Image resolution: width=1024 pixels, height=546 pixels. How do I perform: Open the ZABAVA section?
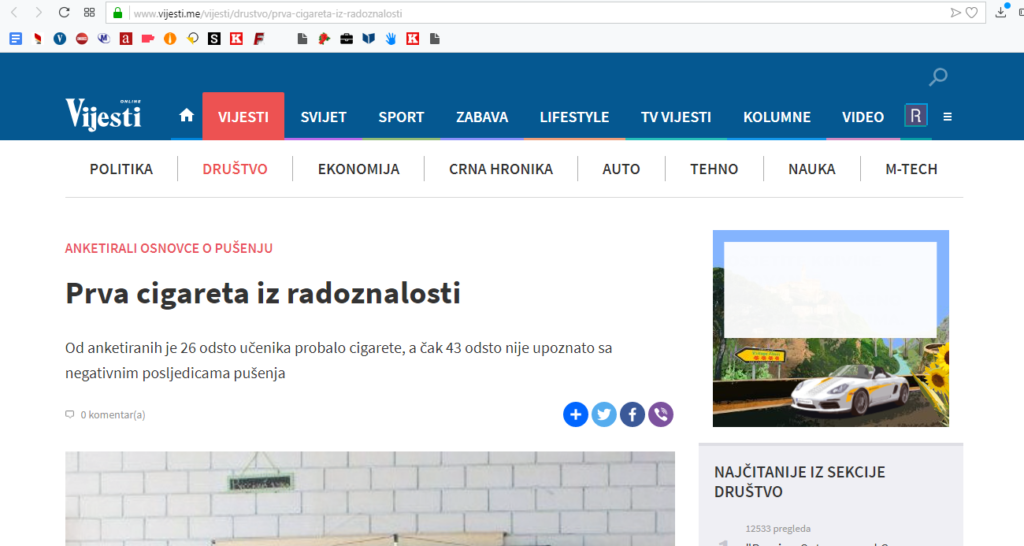click(x=482, y=117)
